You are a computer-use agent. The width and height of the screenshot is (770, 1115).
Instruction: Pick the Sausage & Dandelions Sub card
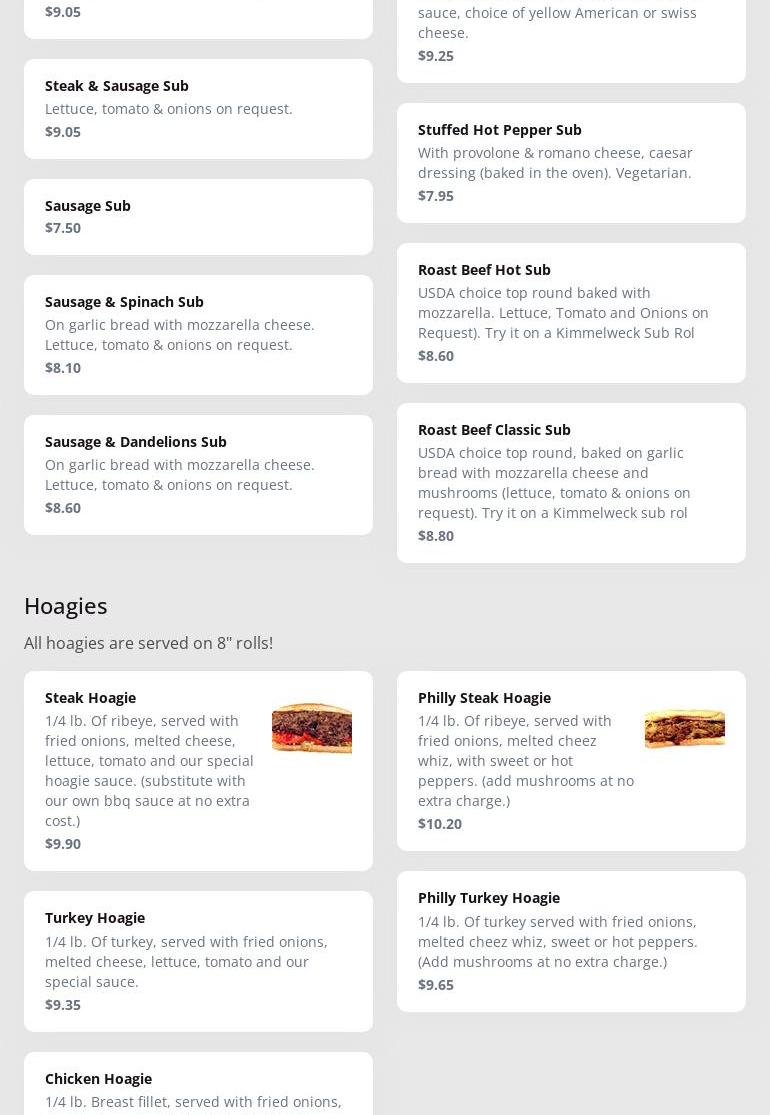pyautogui.click(x=198, y=474)
